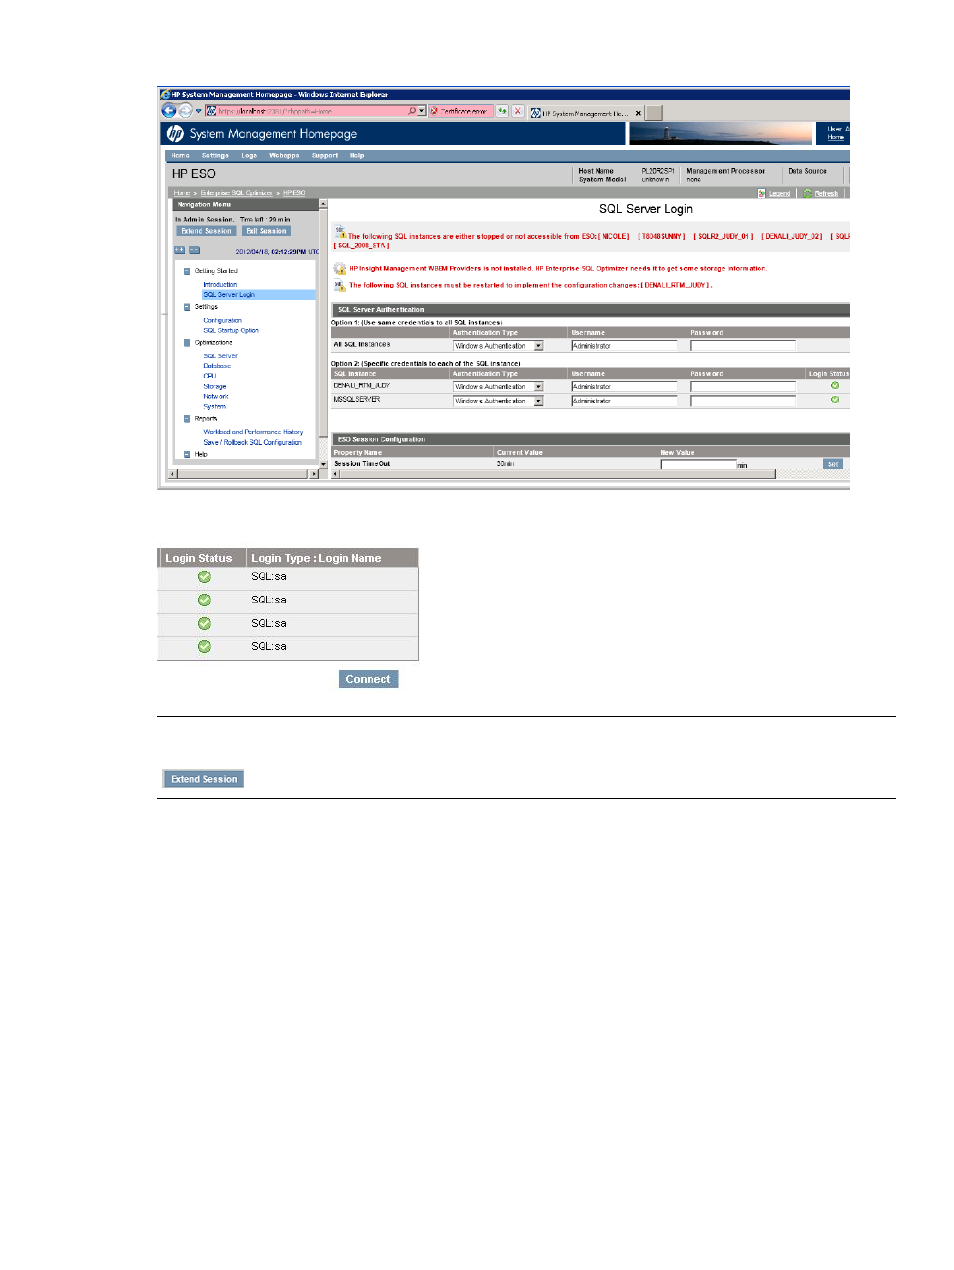Click the green Refresh icon in page toolbar
Screen dimensions: 954x1270
pyautogui.click(x=808, y=193)
